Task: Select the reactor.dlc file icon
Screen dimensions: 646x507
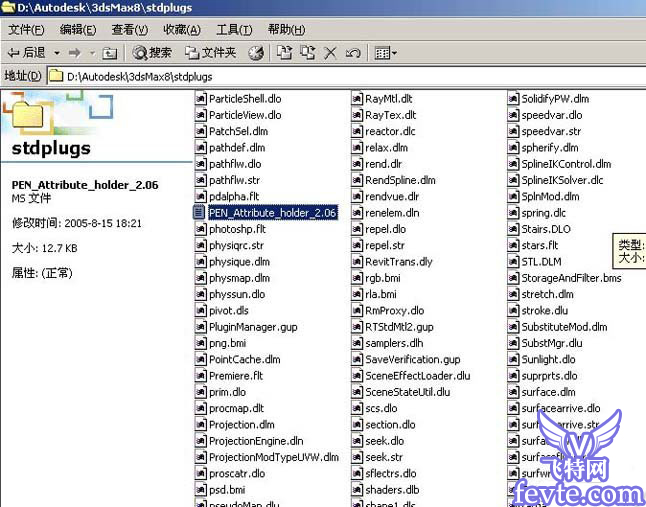Action: click(357, 131)
